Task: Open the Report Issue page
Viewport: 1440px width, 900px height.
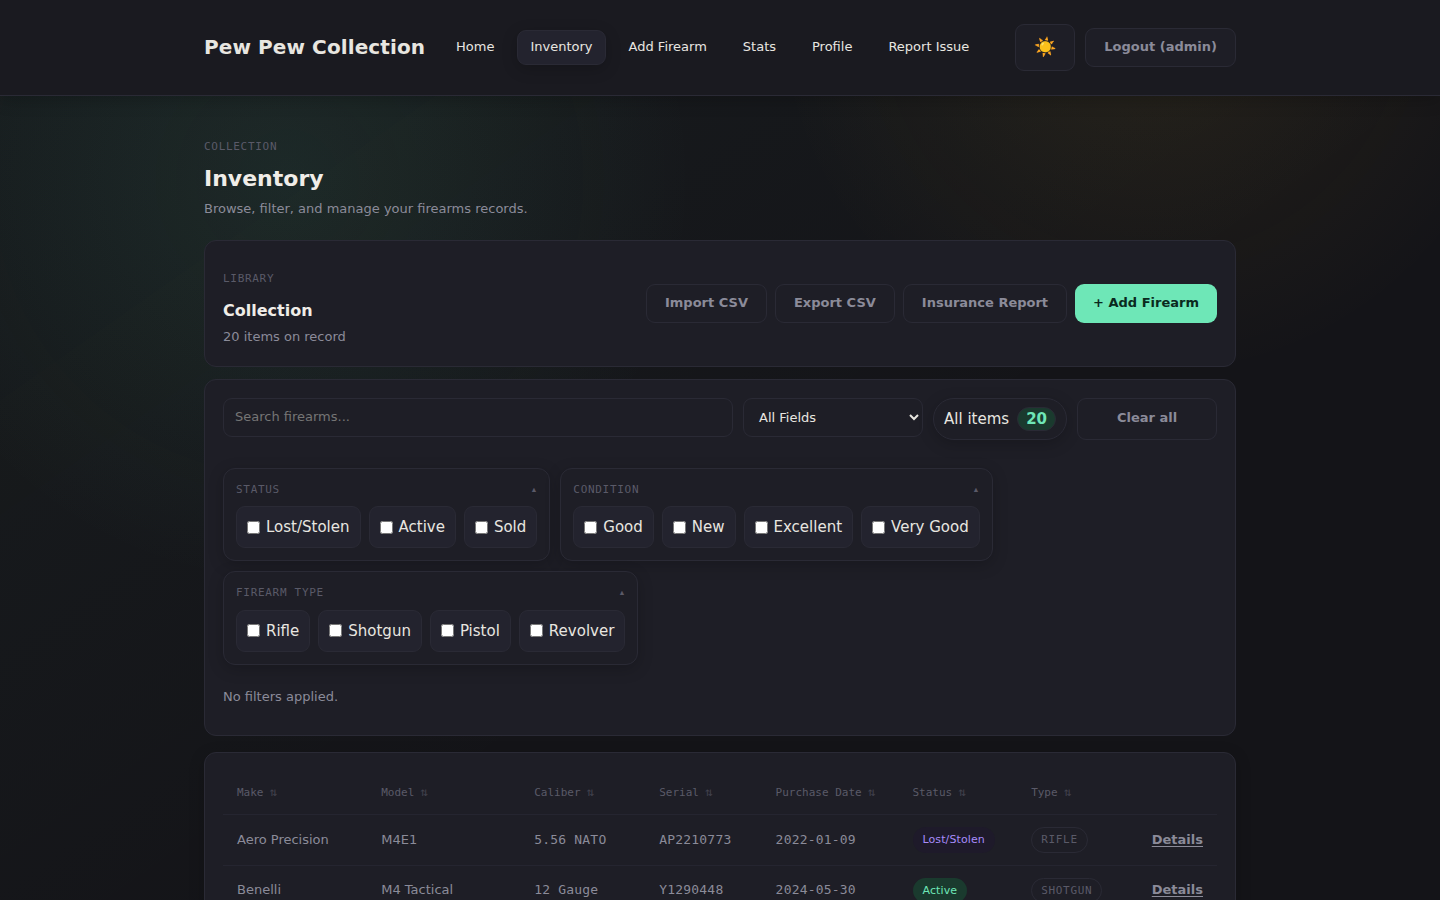Action: pos(928,47)
